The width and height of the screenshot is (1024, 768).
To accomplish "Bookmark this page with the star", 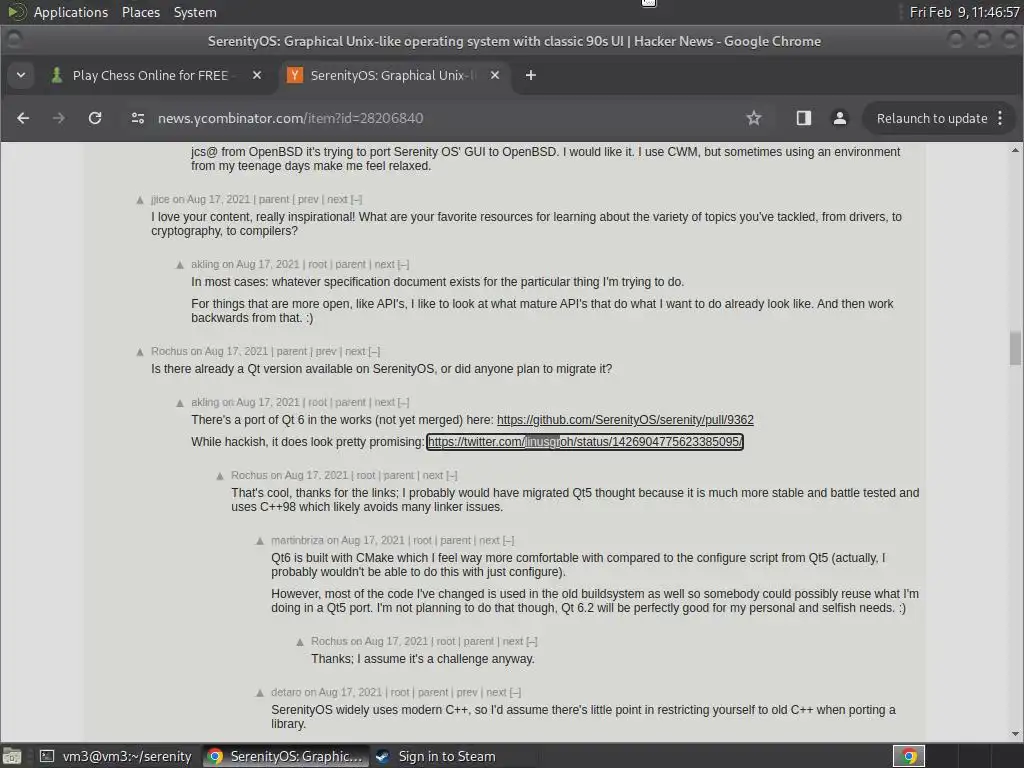I will [x=754, y=118].
